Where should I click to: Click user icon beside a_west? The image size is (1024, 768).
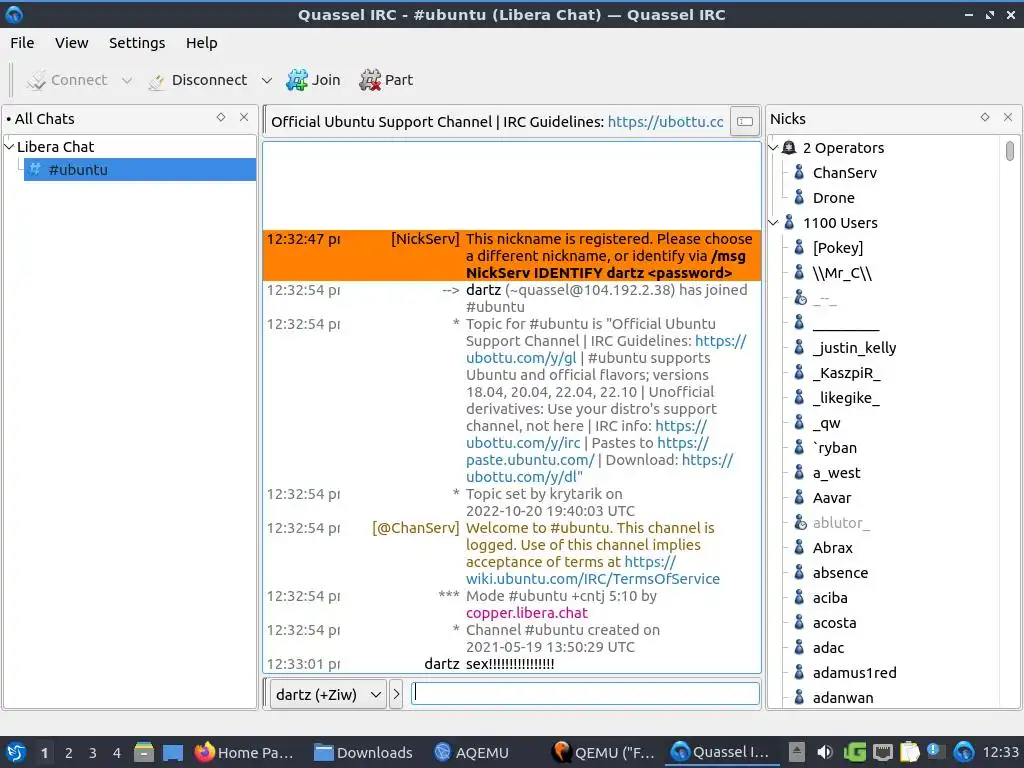click(x=799, y=473)
